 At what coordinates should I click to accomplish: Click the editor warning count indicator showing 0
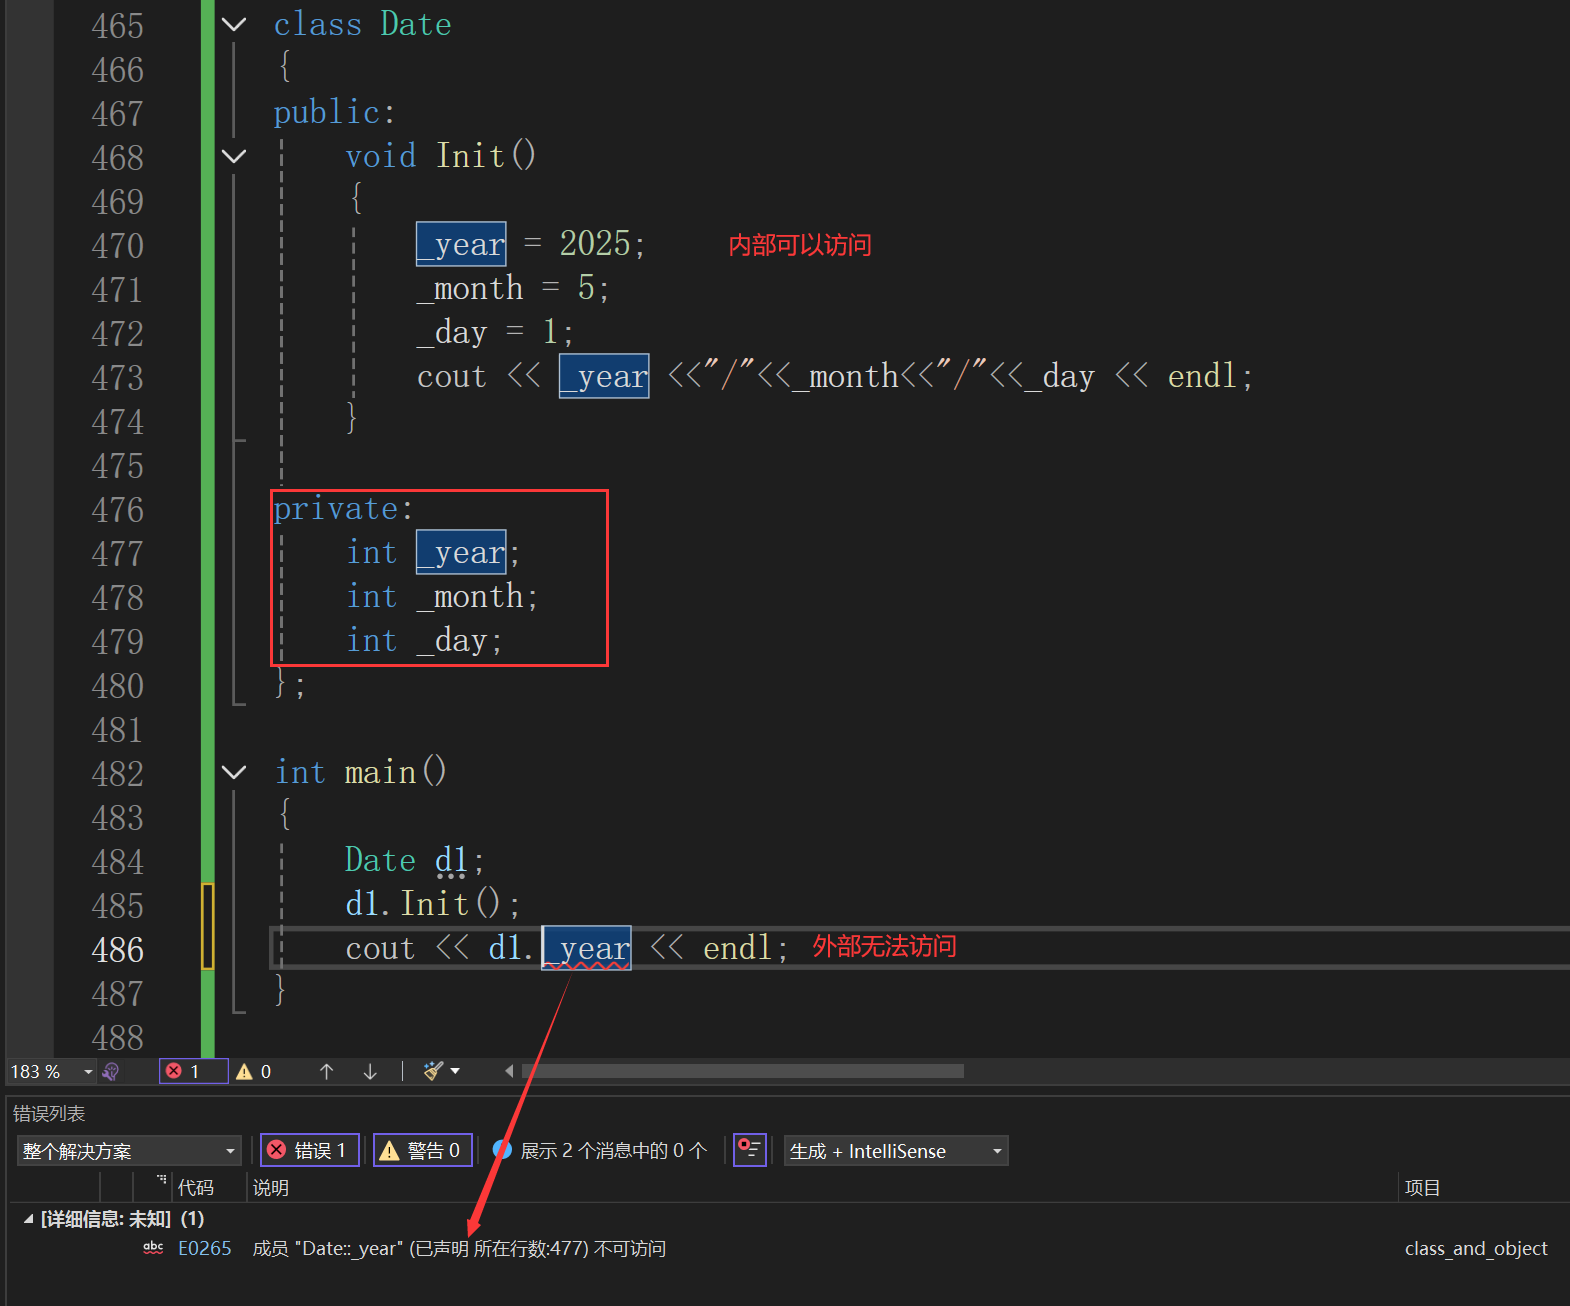click(x=254, y=1072)
